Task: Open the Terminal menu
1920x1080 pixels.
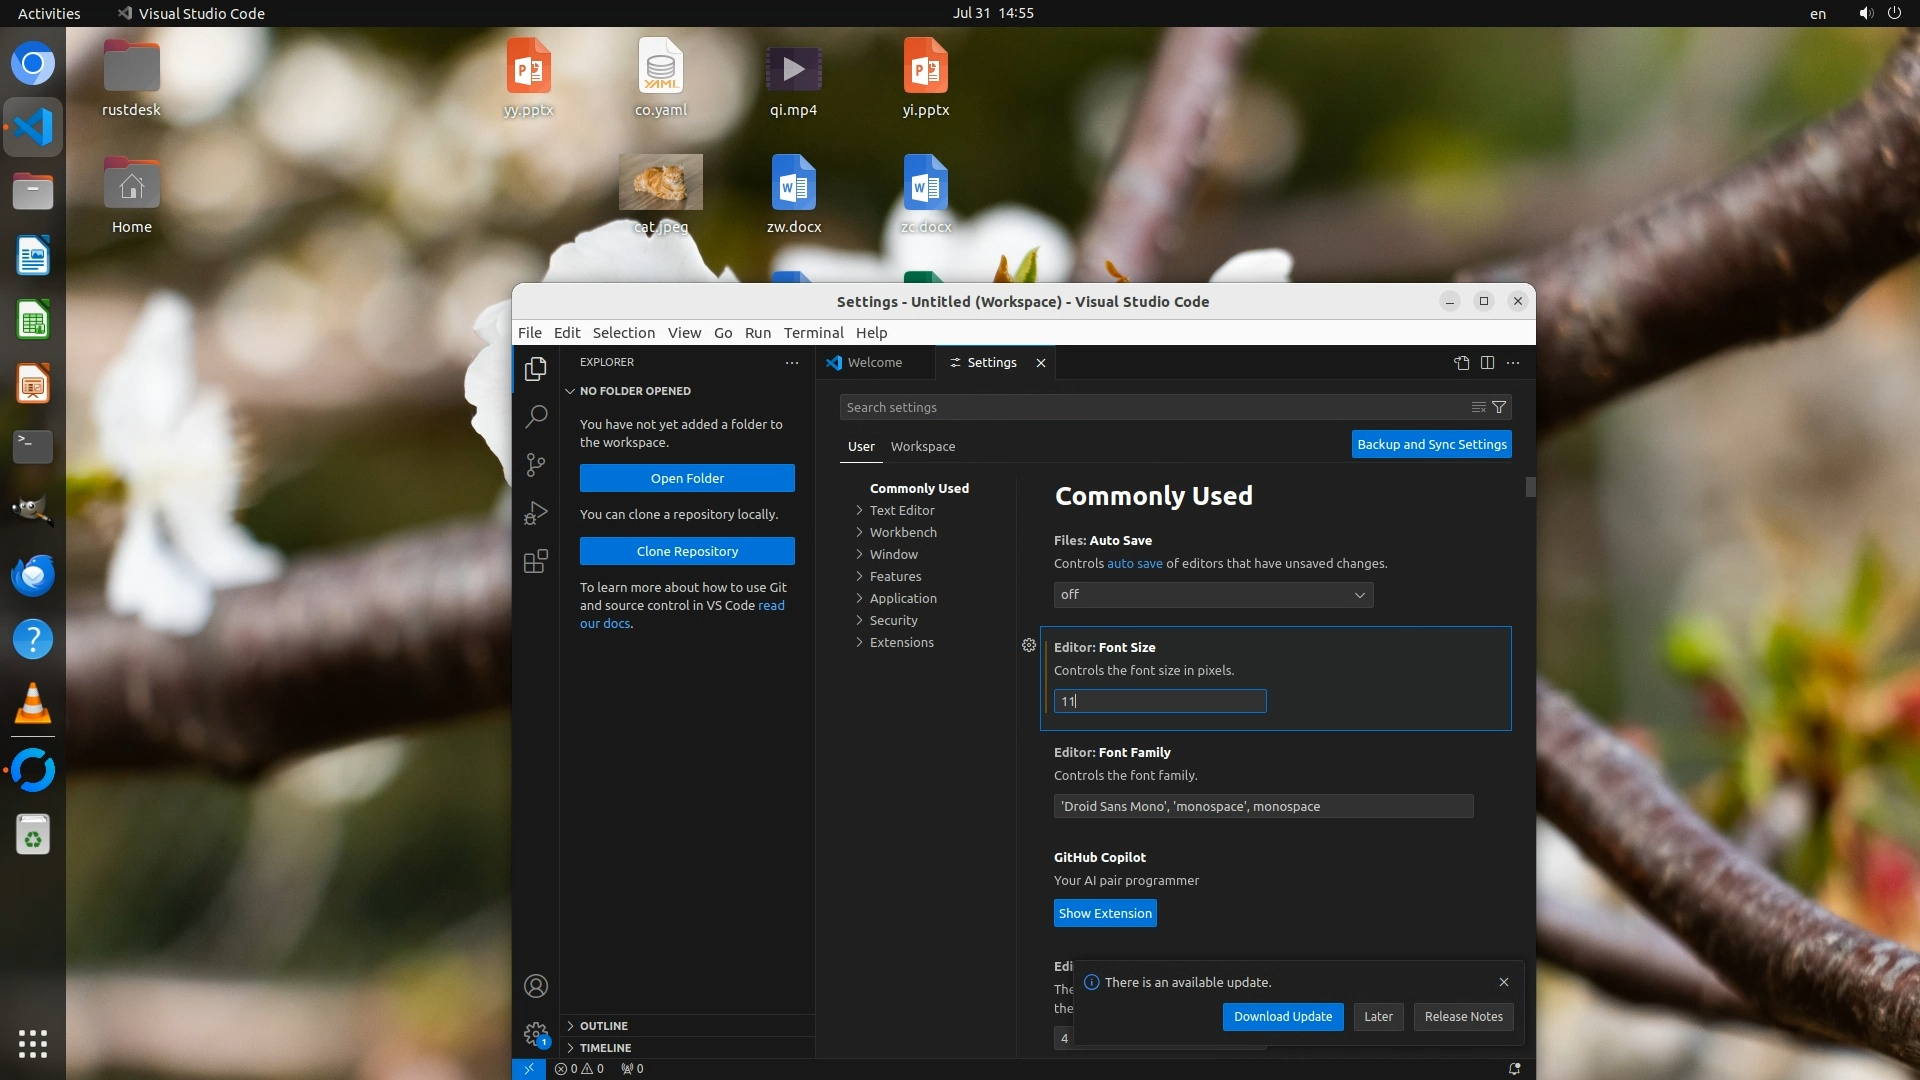Action: (x=813, y=333)
